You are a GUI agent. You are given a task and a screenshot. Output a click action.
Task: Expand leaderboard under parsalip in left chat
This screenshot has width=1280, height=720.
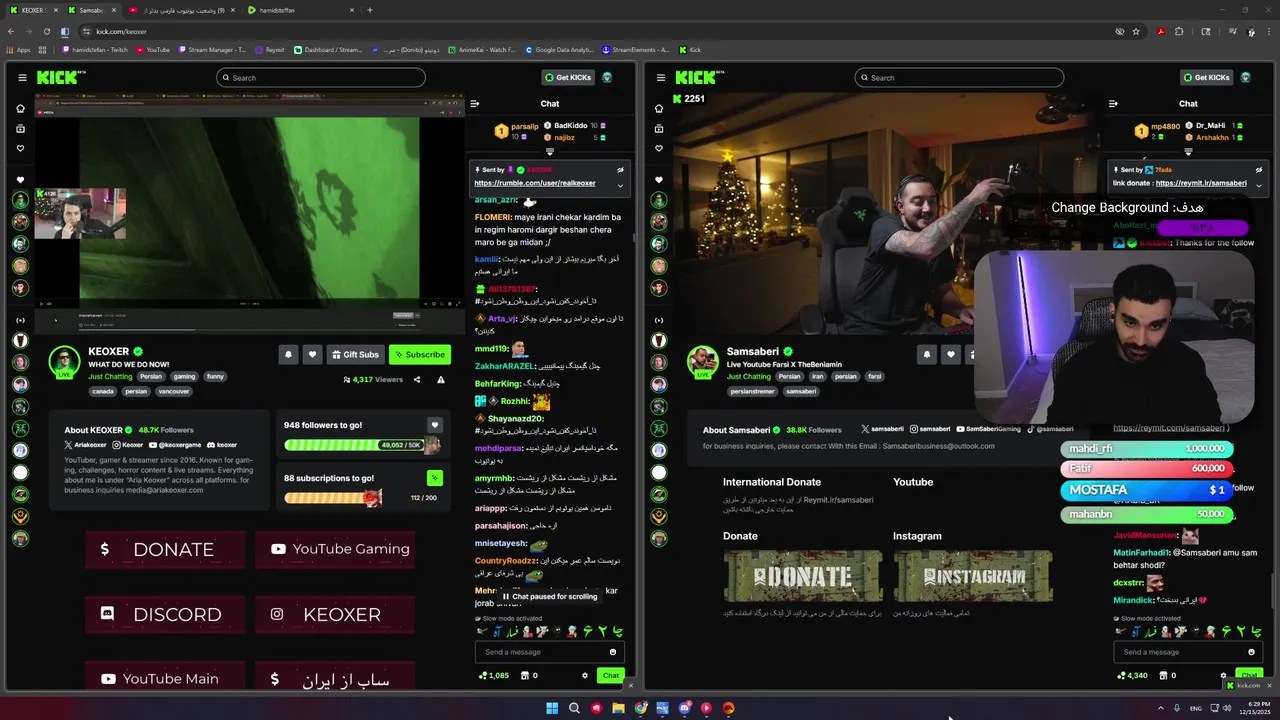tap(549, 151)
